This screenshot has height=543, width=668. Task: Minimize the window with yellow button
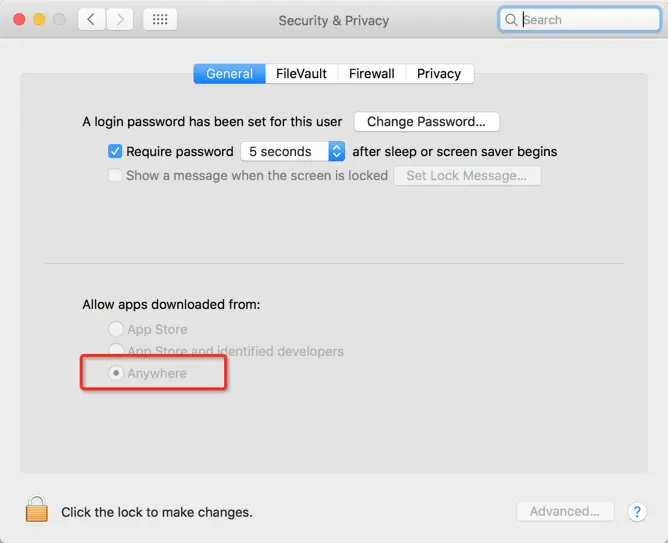click(39, 20)
